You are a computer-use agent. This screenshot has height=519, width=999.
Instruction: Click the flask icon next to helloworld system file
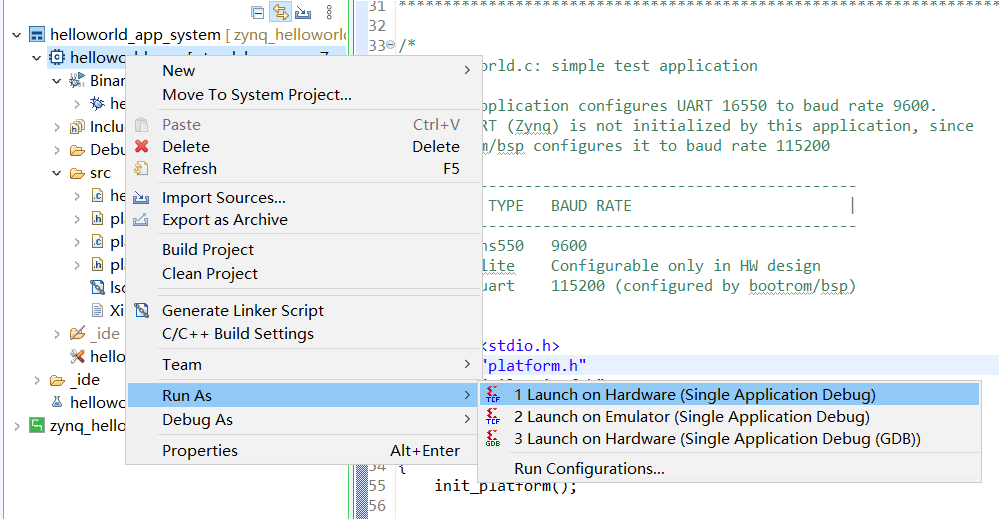57,402
